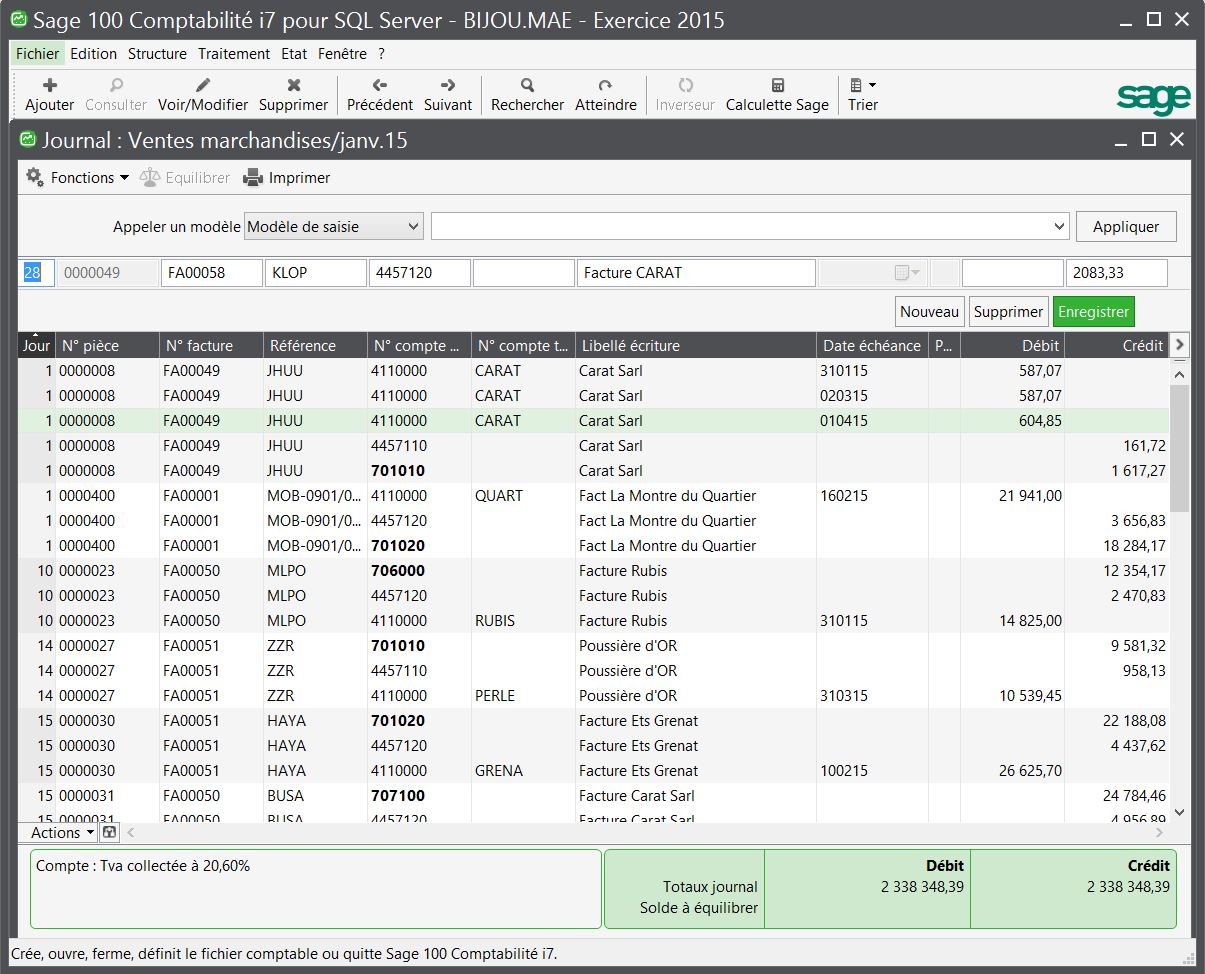Click the journal window title icon
The image size is (1205, 974).
point(28,140)
